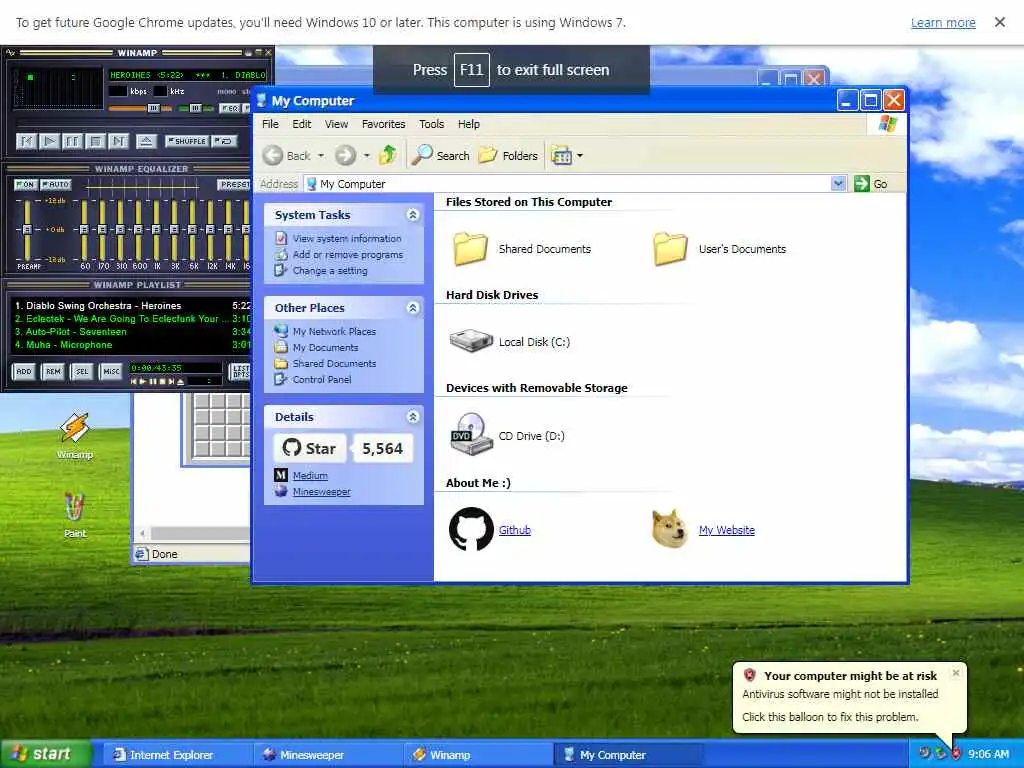Image resolution: width=1024 pixels, height=768 pixels.
Task: Click the Search toolbar button
Action: (x=441, y=155)
